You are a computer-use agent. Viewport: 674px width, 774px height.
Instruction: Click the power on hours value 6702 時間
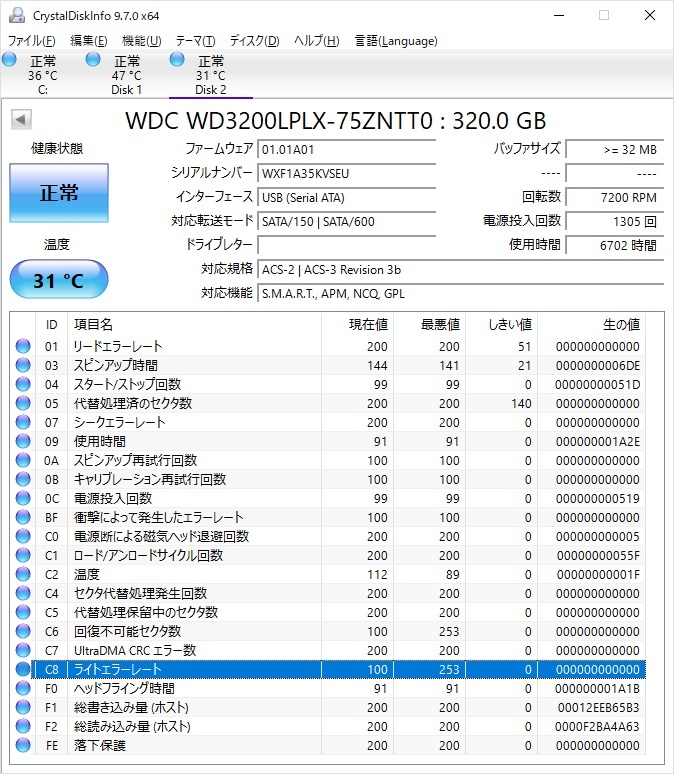[x=615, y=245]
